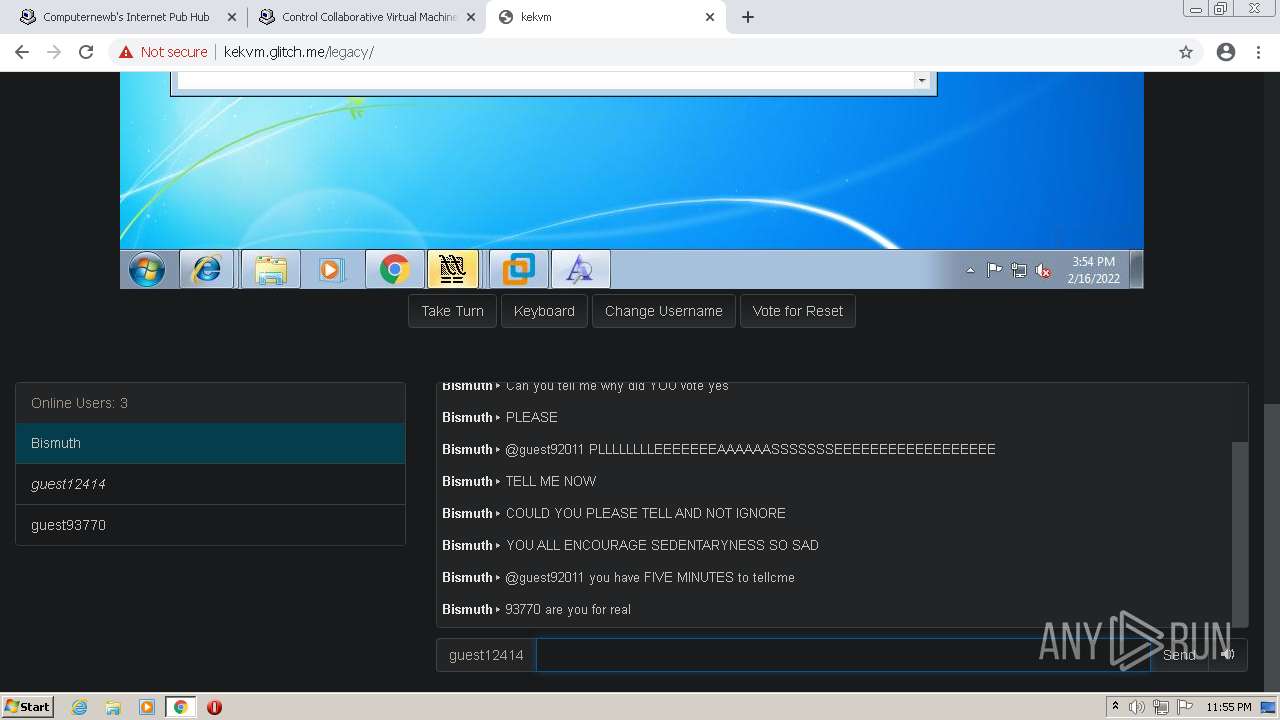Image resolution: width=1280 pixels, height=720 pixels.
Task: Select the kekvm browser tab
Action: [x=604, y=17]
